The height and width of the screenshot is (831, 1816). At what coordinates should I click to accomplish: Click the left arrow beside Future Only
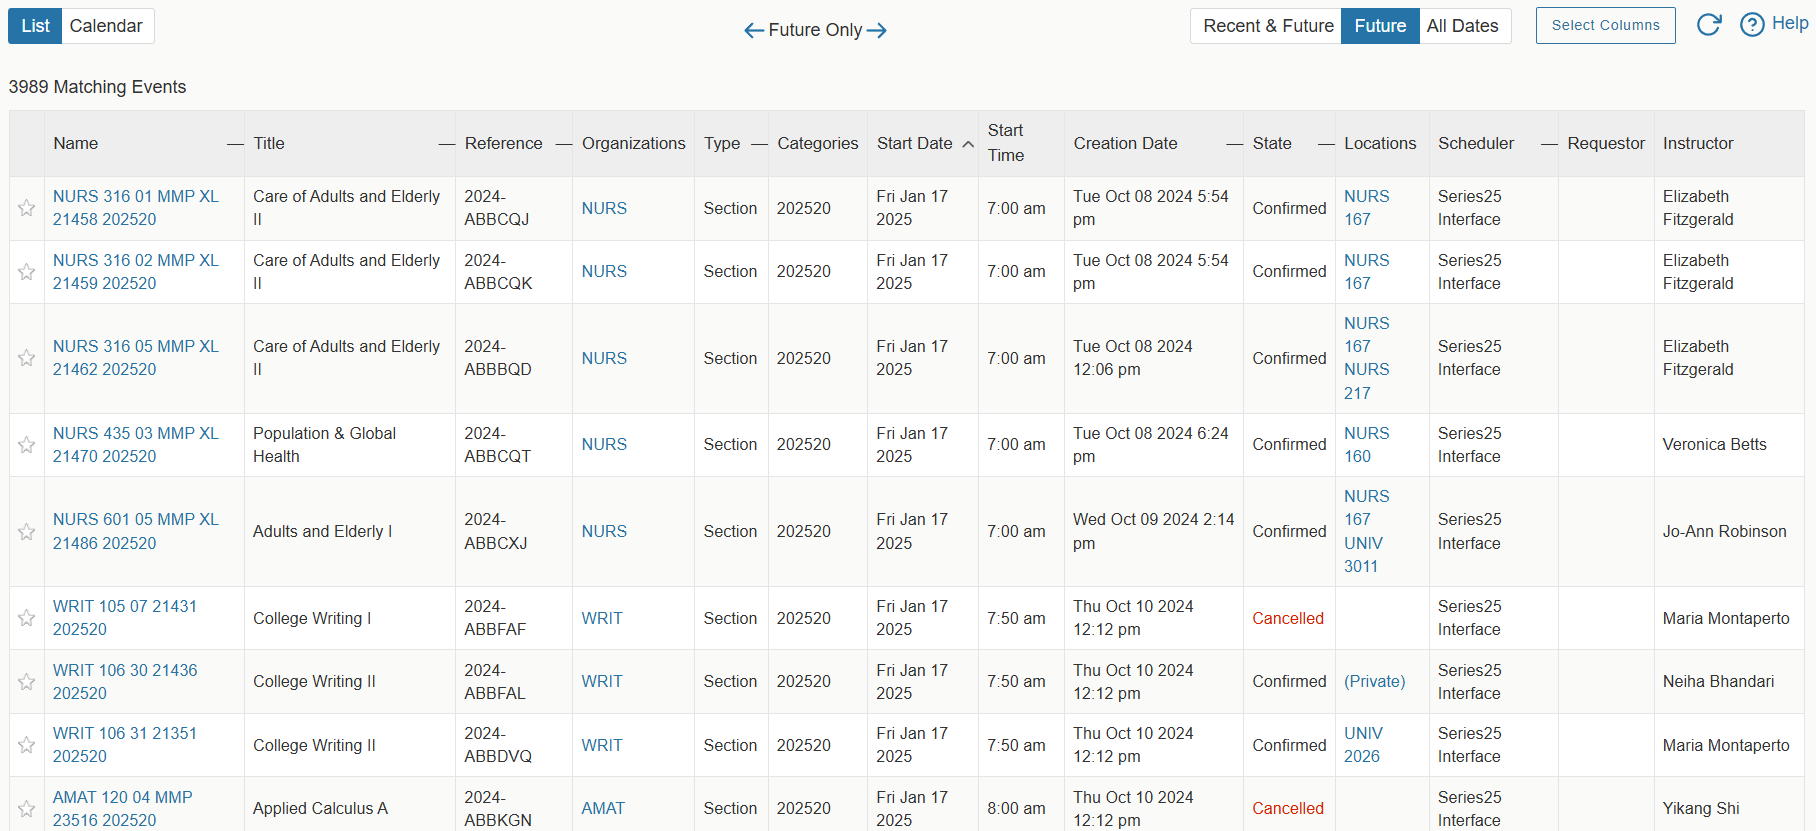pyautogui.click(x=753, y=31)
